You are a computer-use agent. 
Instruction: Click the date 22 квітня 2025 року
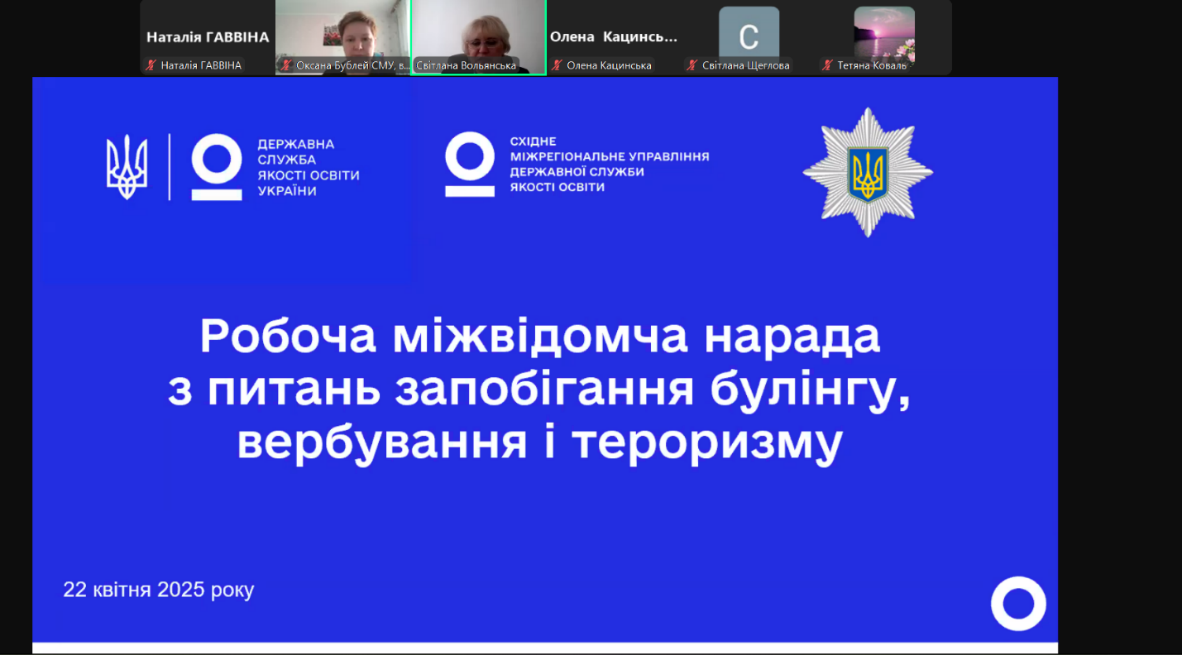158,590
